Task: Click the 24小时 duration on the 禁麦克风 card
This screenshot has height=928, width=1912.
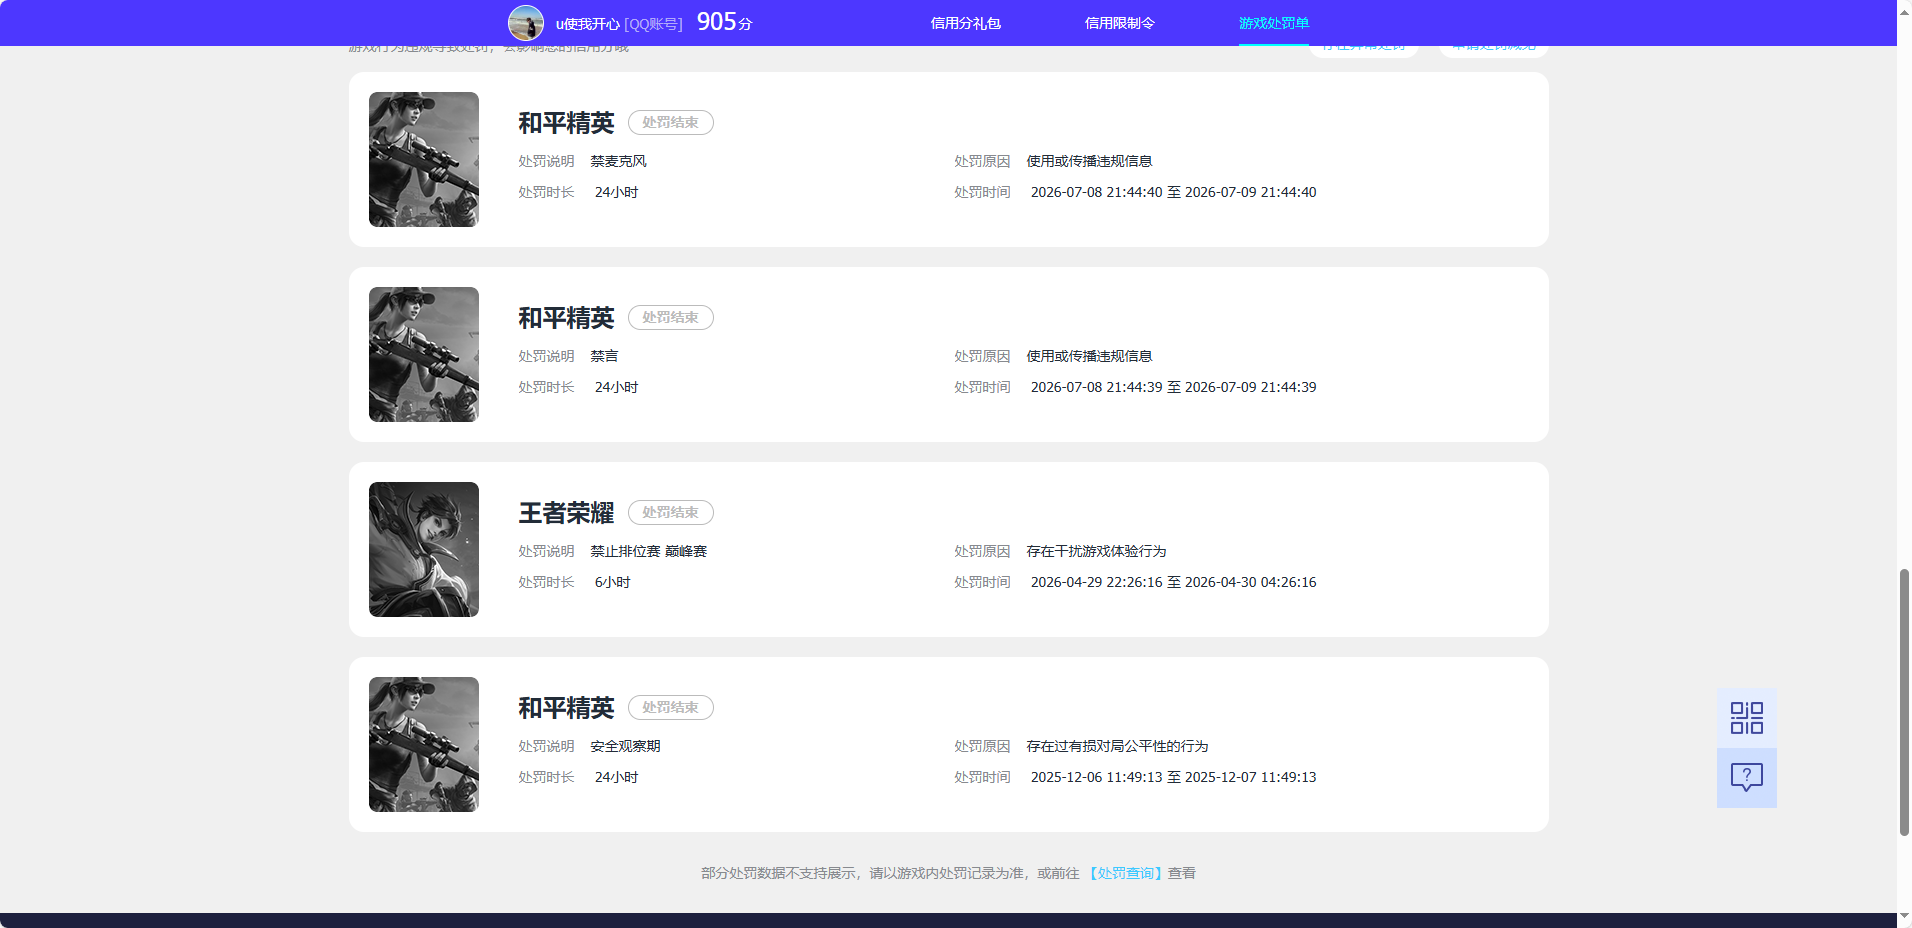Action: (616, 192)
